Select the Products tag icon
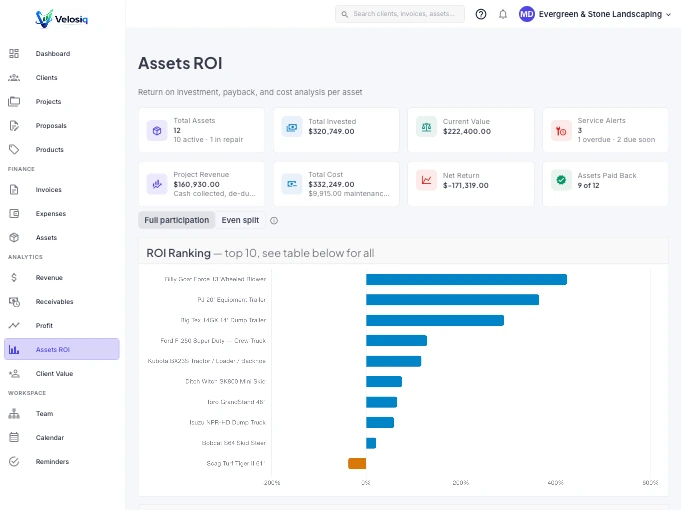The image size is (681, 510). (14, 149)
